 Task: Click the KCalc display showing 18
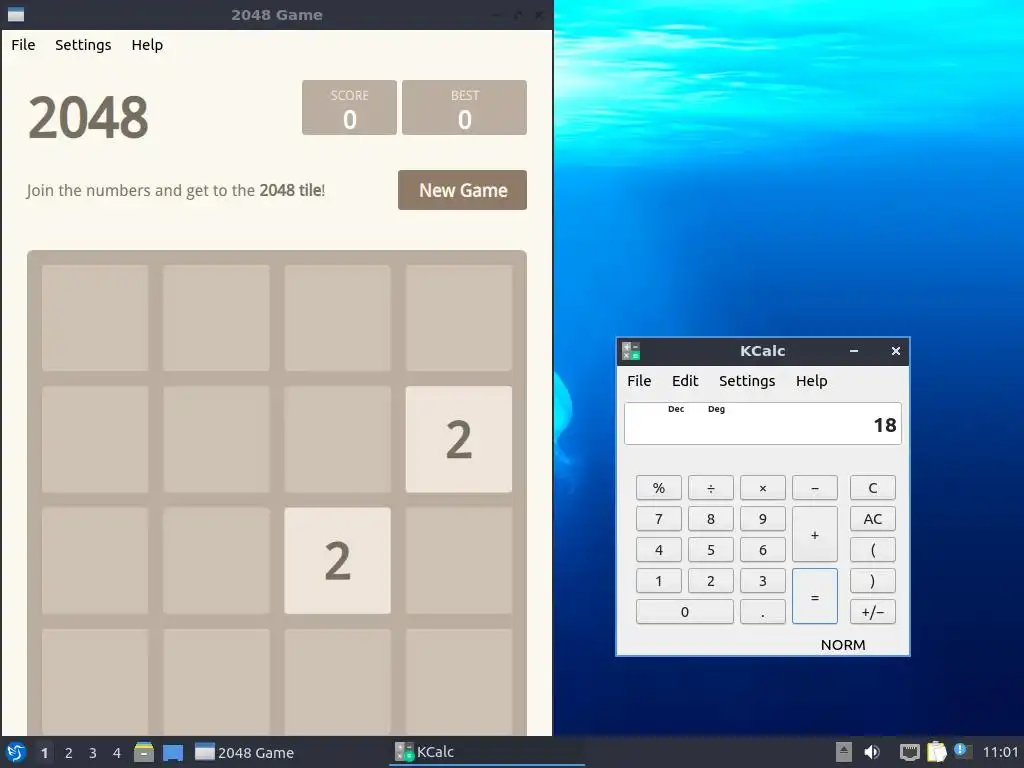click(763, 424)
